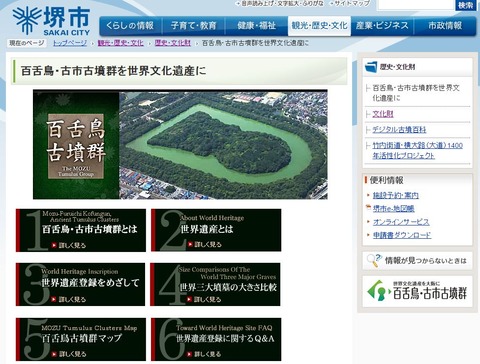Go to トップページ breadcrumb link
The width and height of the screenshot is (480, 364).
[70, 43]
